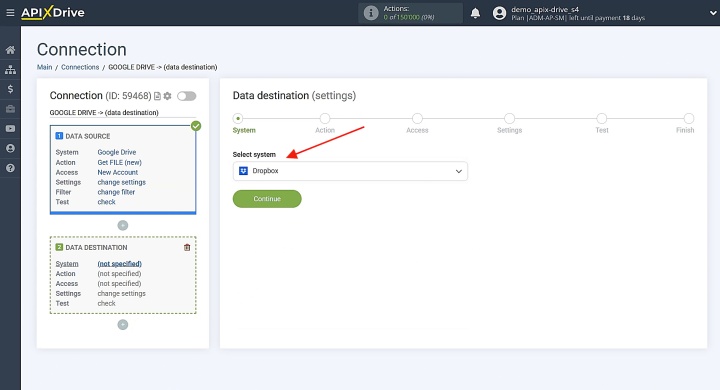Go to the Main breadcrumb link
The image size is (720, 390).
(x=45, y=67)
